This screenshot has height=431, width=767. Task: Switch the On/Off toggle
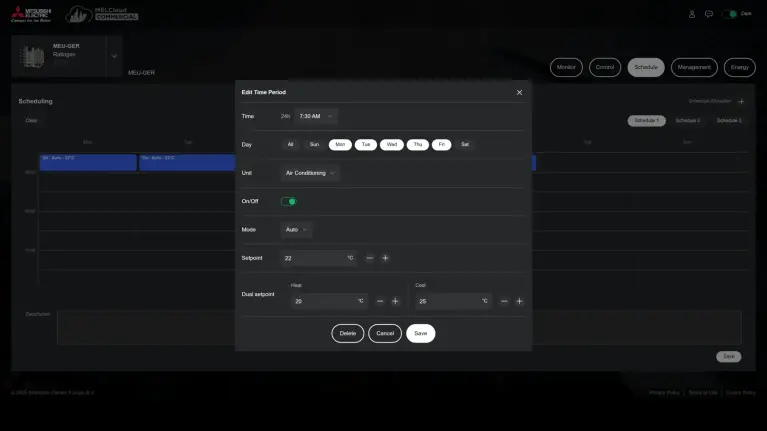[x=289, y=202]
